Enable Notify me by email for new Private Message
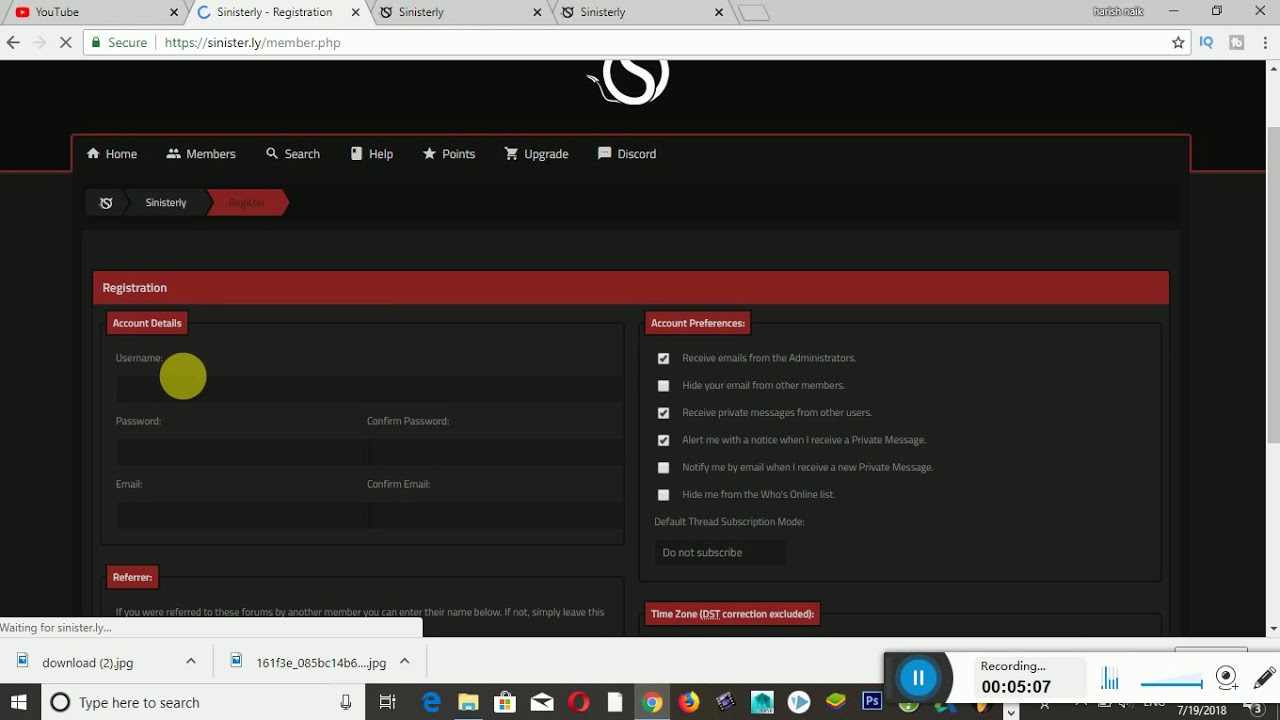 (x=663, y=467)
